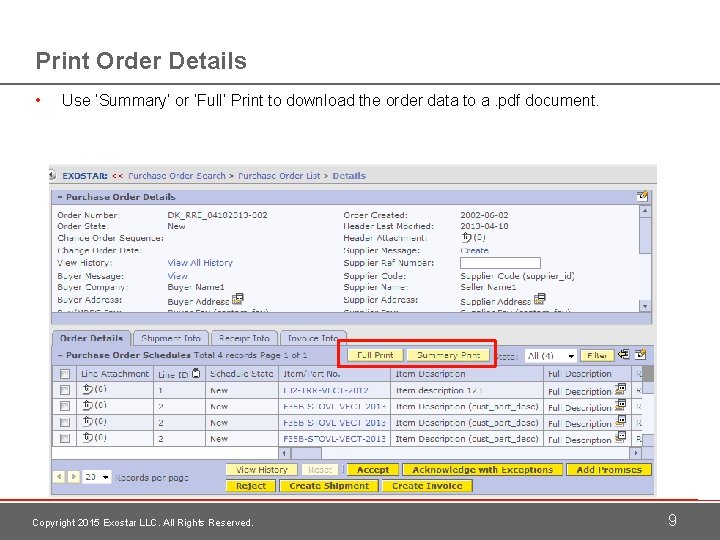720x540 pixels.
Task: Switch to the Order Details tab
Action: click(x=91, y=338)
